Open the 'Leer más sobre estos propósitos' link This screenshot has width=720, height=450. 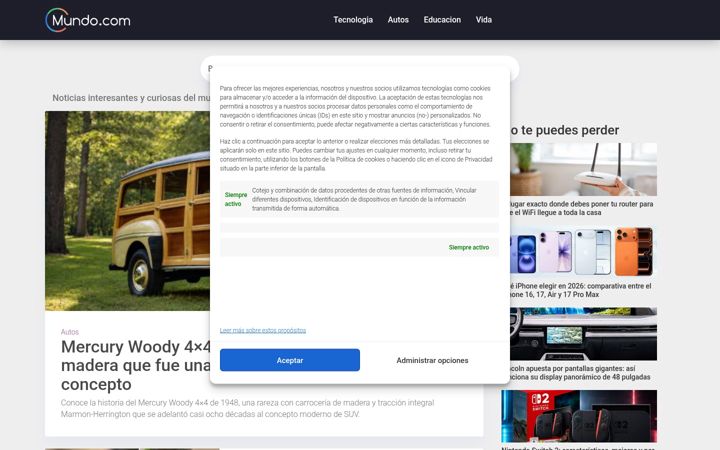click(263, 330)
